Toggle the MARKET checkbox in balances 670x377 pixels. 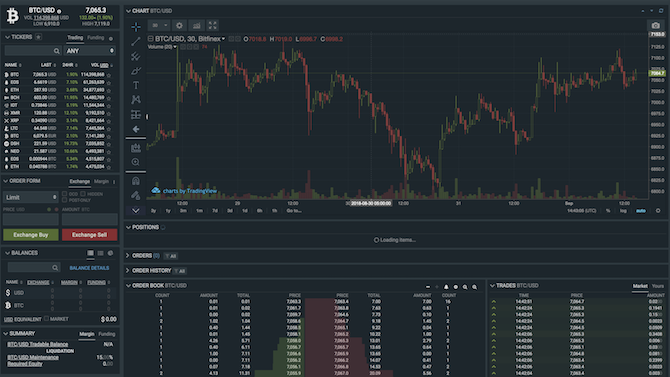46,319
